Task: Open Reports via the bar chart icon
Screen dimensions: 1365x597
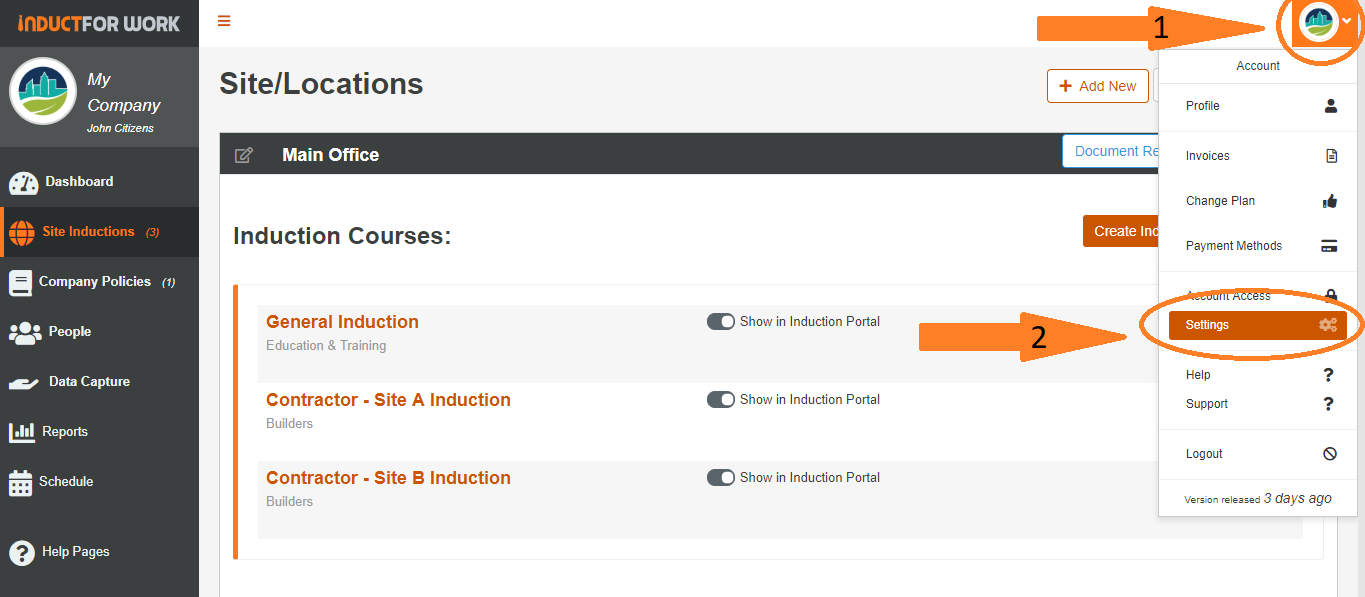Action: click(22, 431)
